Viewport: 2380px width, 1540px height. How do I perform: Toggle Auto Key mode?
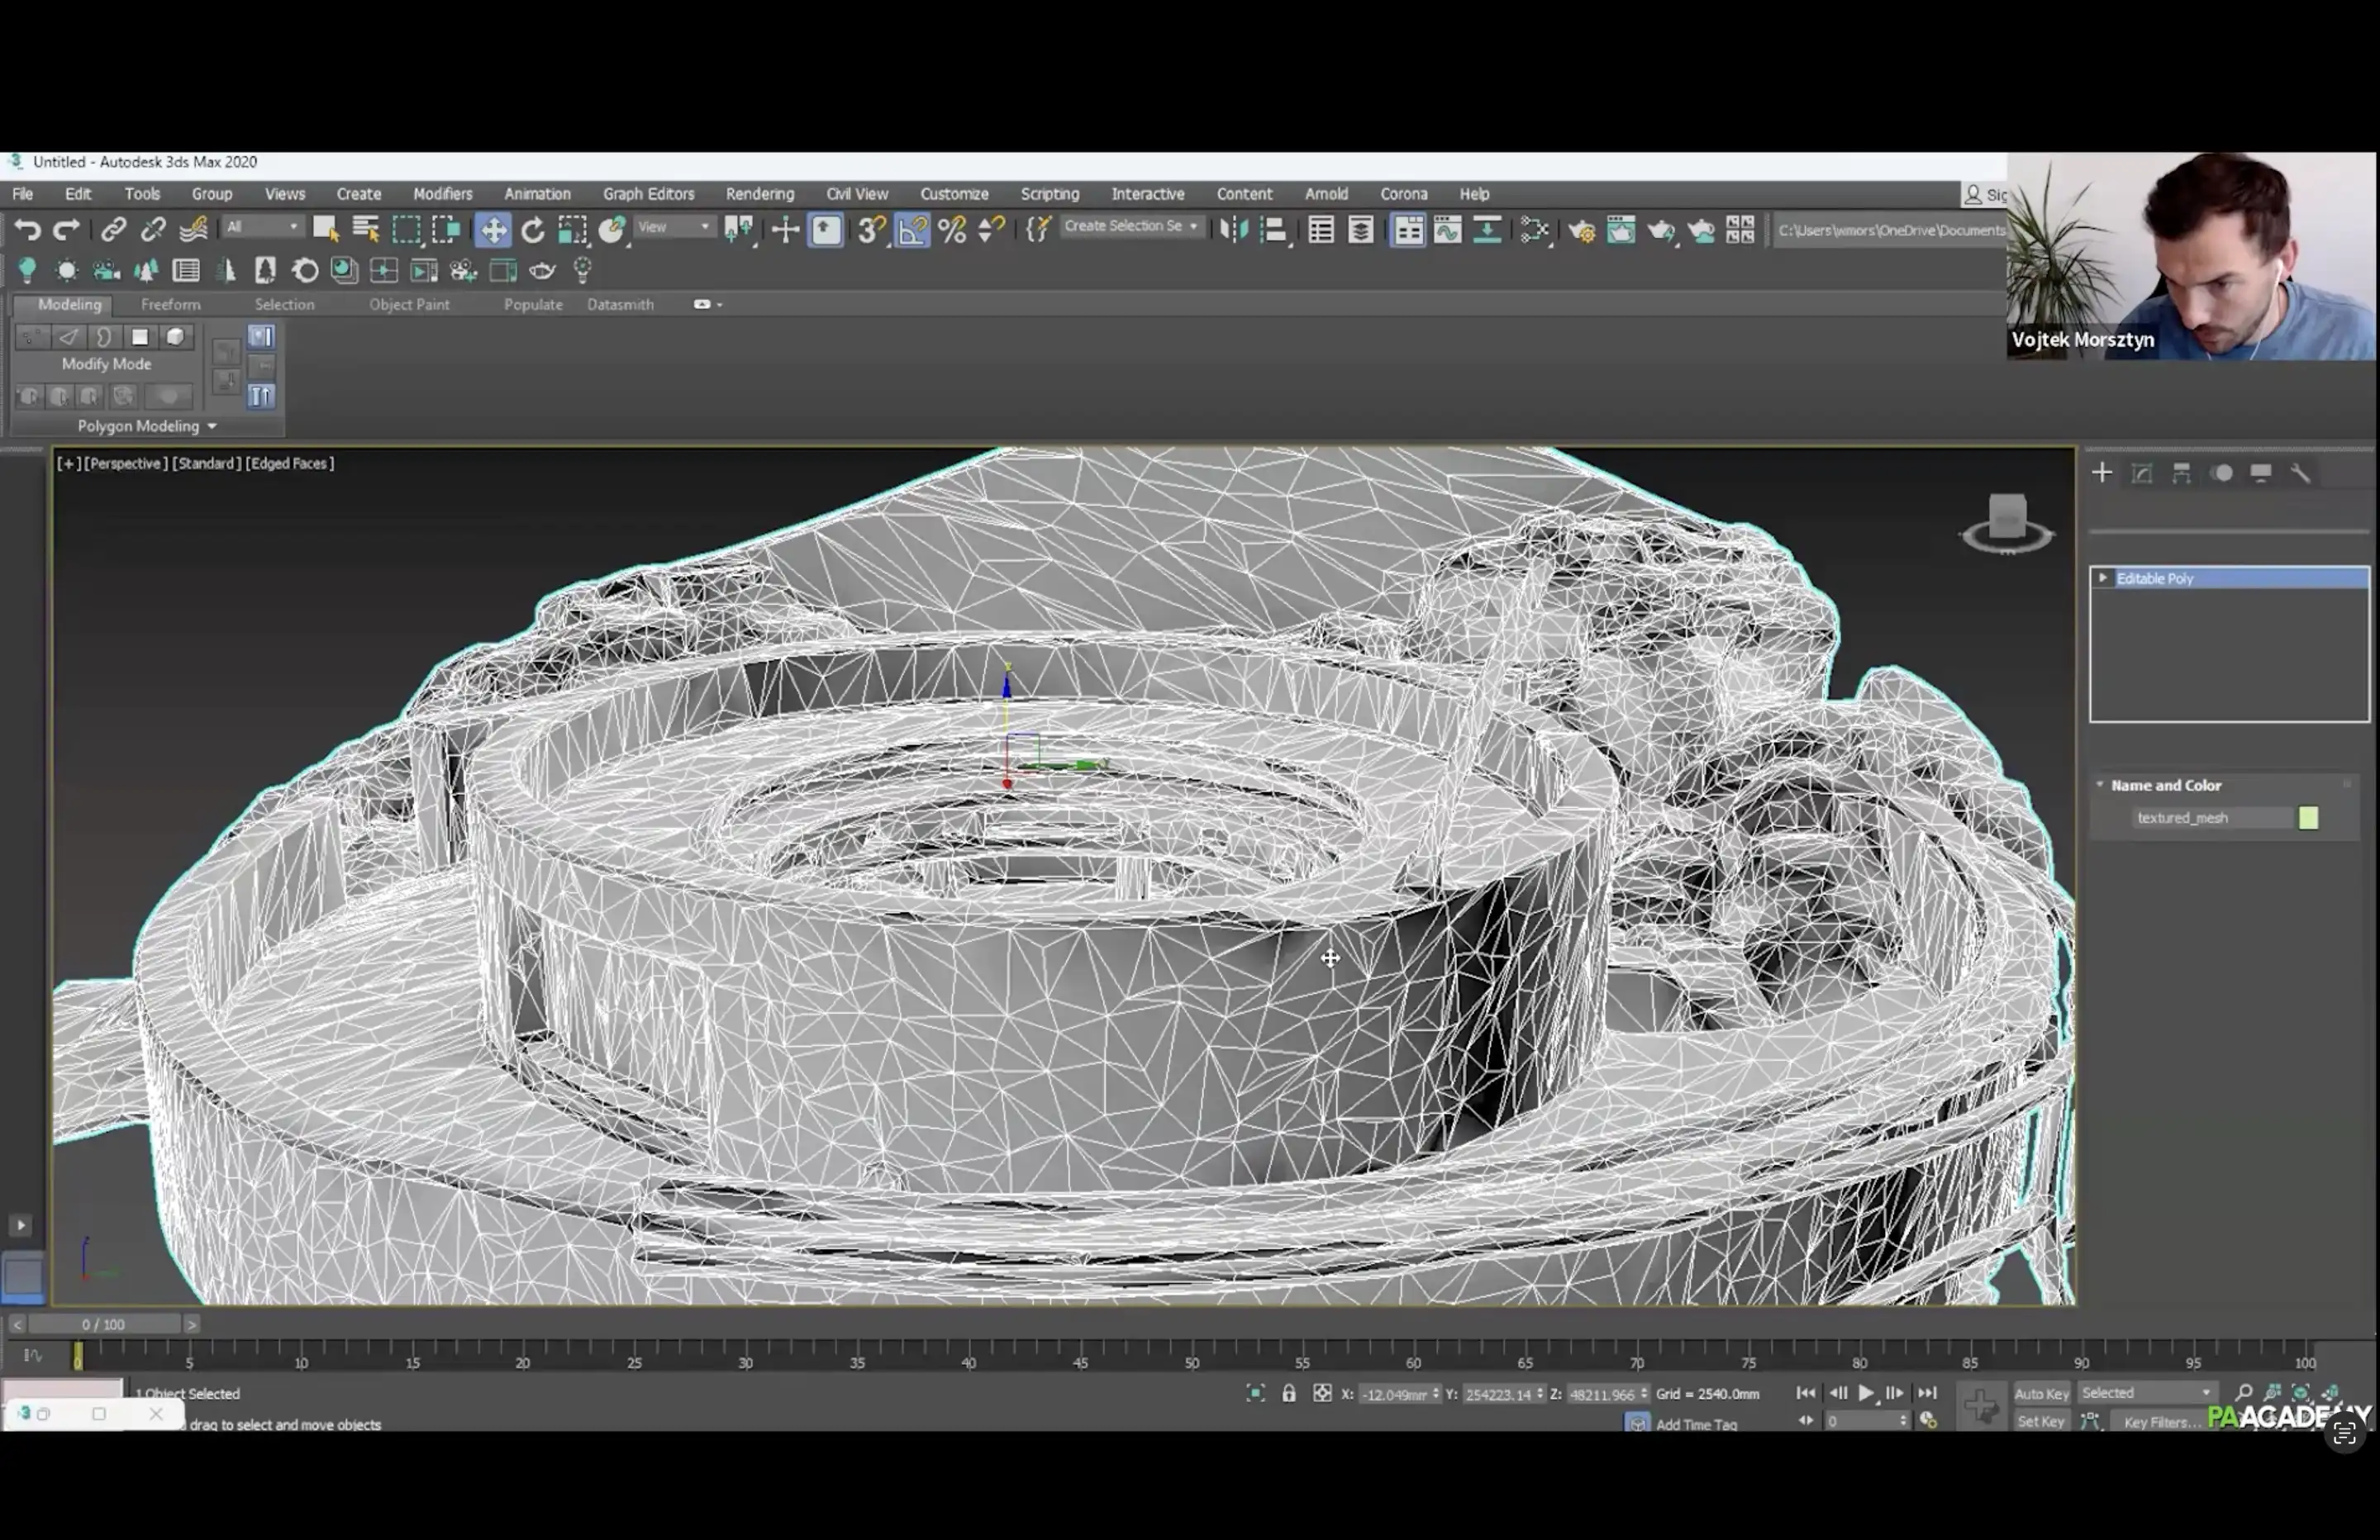[x=2041, y=1393]
